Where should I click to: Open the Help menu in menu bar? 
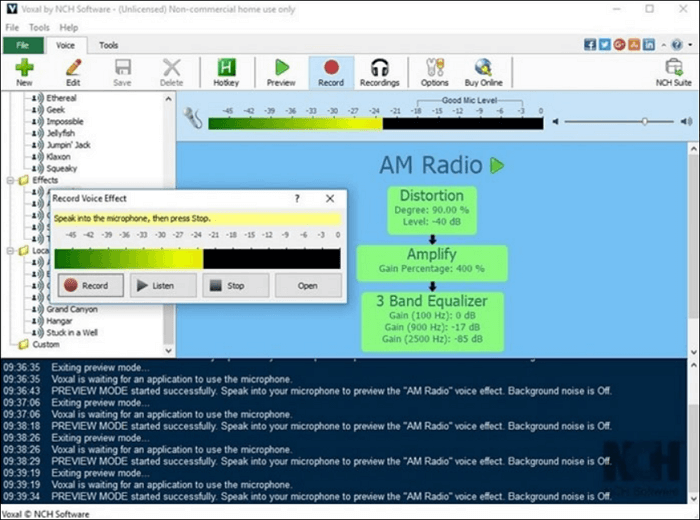pos(69,28)
